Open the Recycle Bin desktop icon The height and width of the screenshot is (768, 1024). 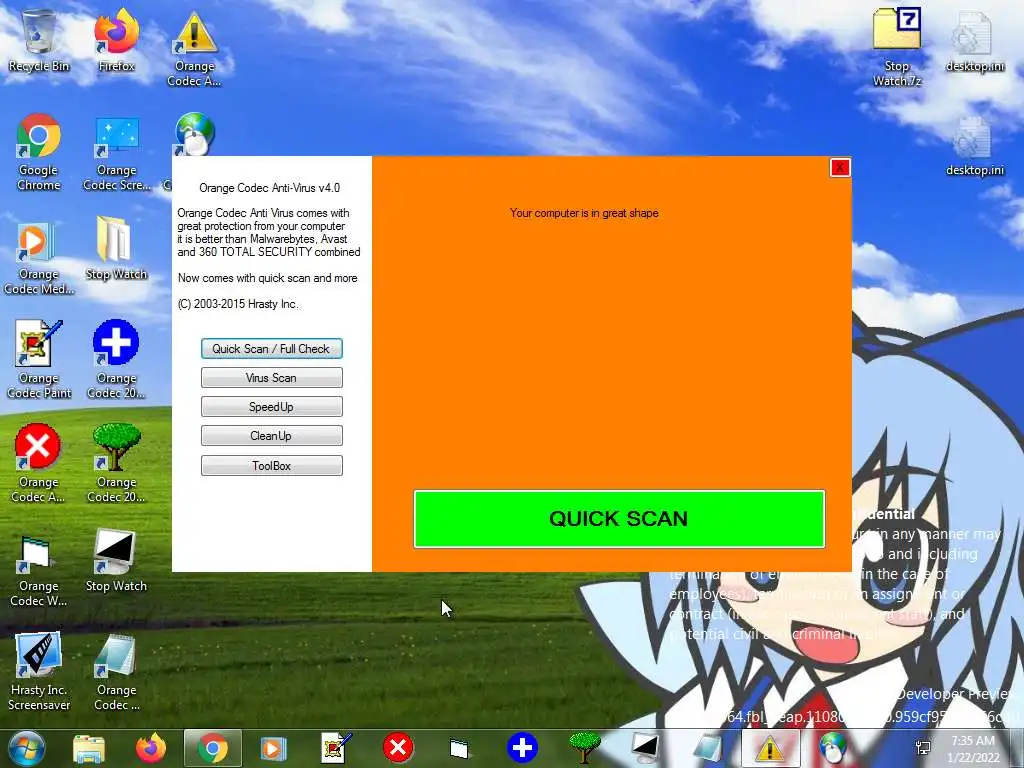pos(39,40)
